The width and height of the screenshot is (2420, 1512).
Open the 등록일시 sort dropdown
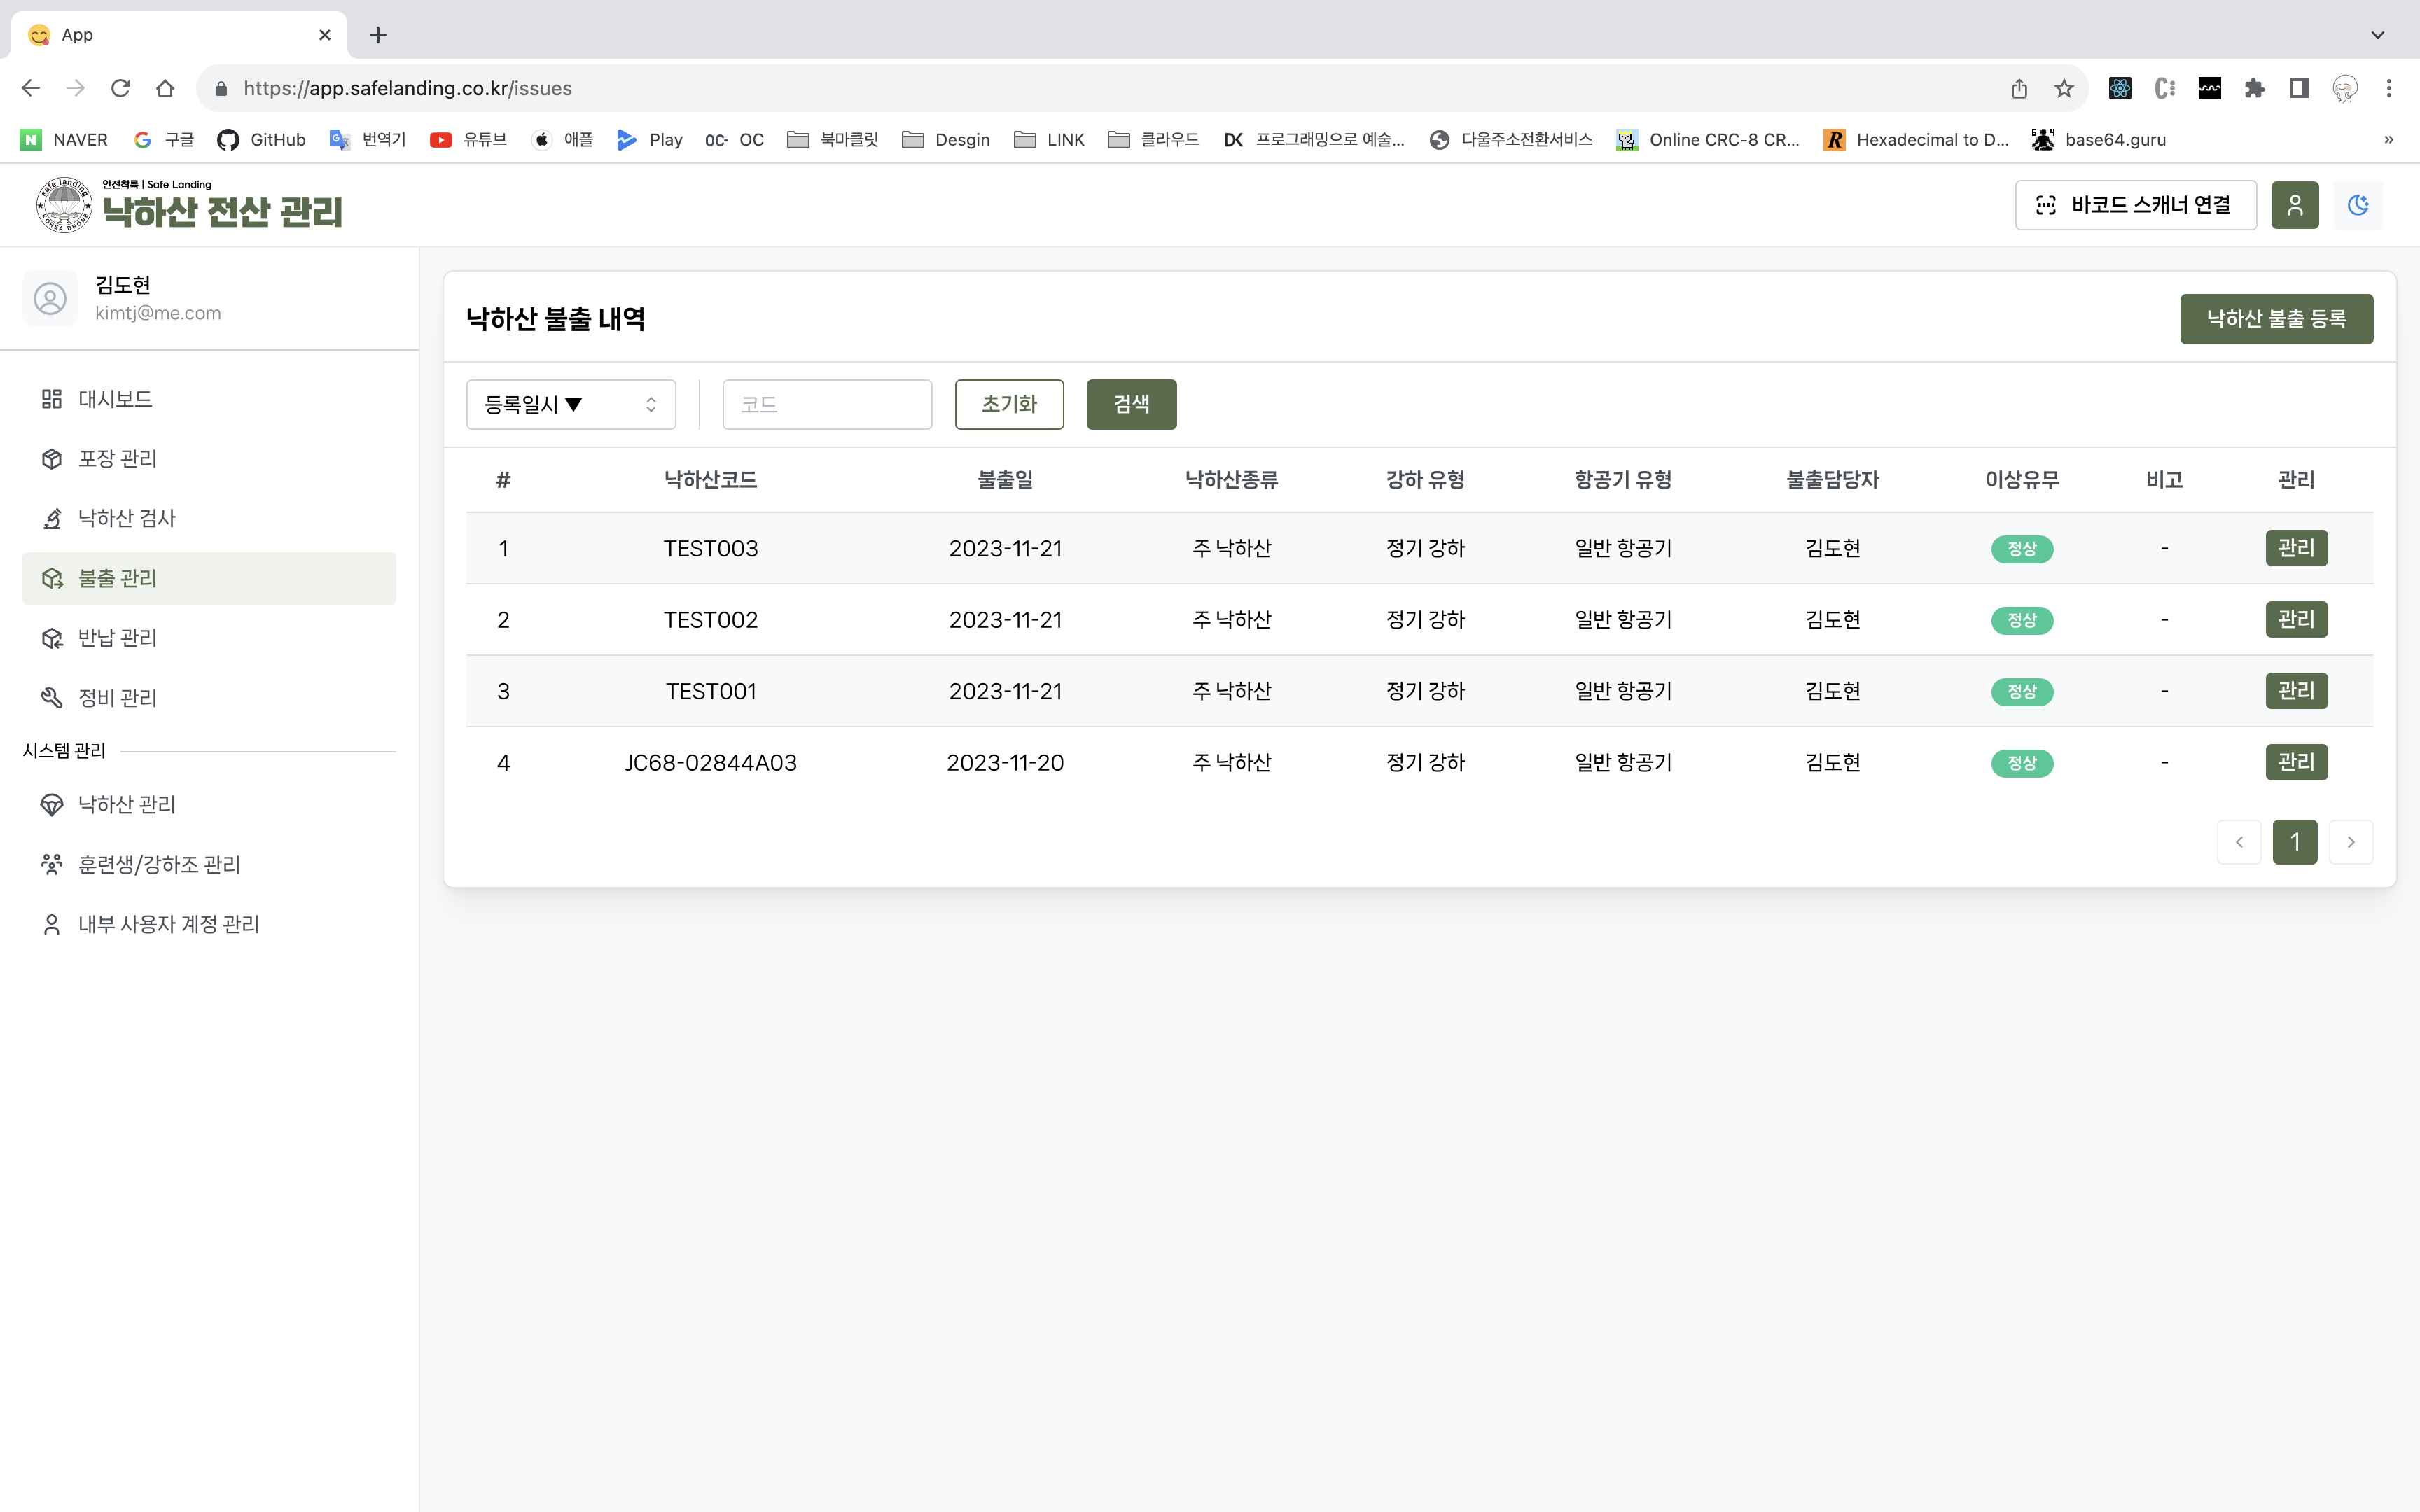coord(570,404)
